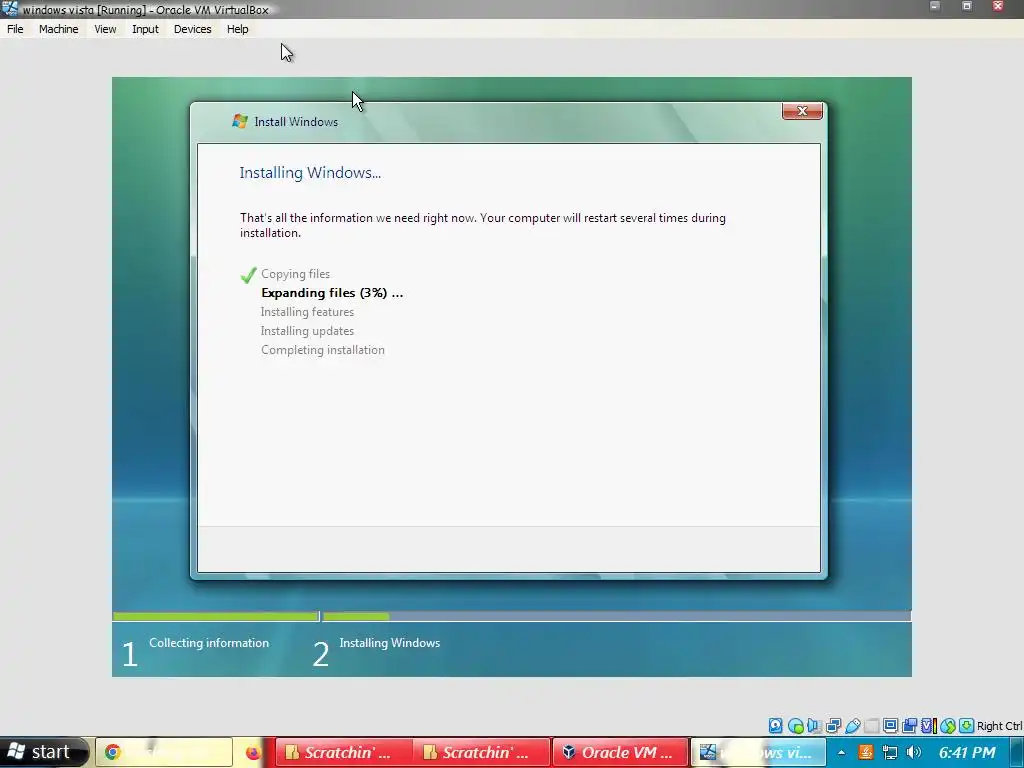Open the Scratchin' taskbar button beside Oracle VM
Screen dimensions: 1024x768
coord(481,752)
